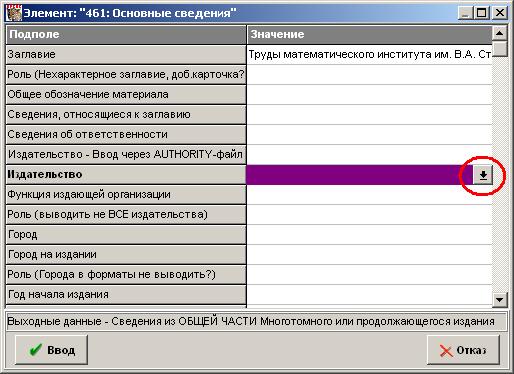Select Роль (Города в форматы не выводить?) label
The height and width of the screenshot is (374, 514).
point(126,274)
